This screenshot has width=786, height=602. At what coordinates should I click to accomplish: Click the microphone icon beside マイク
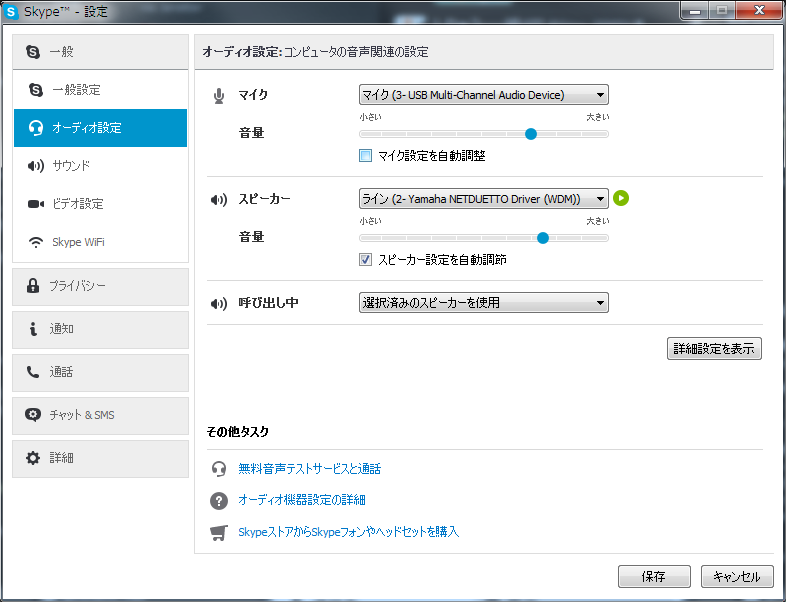219,96
